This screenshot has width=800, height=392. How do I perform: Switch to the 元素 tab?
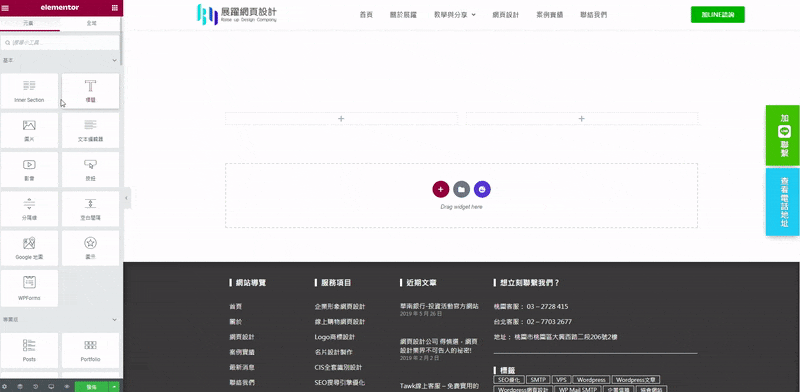pyautogui.click(x=29, y=23)
